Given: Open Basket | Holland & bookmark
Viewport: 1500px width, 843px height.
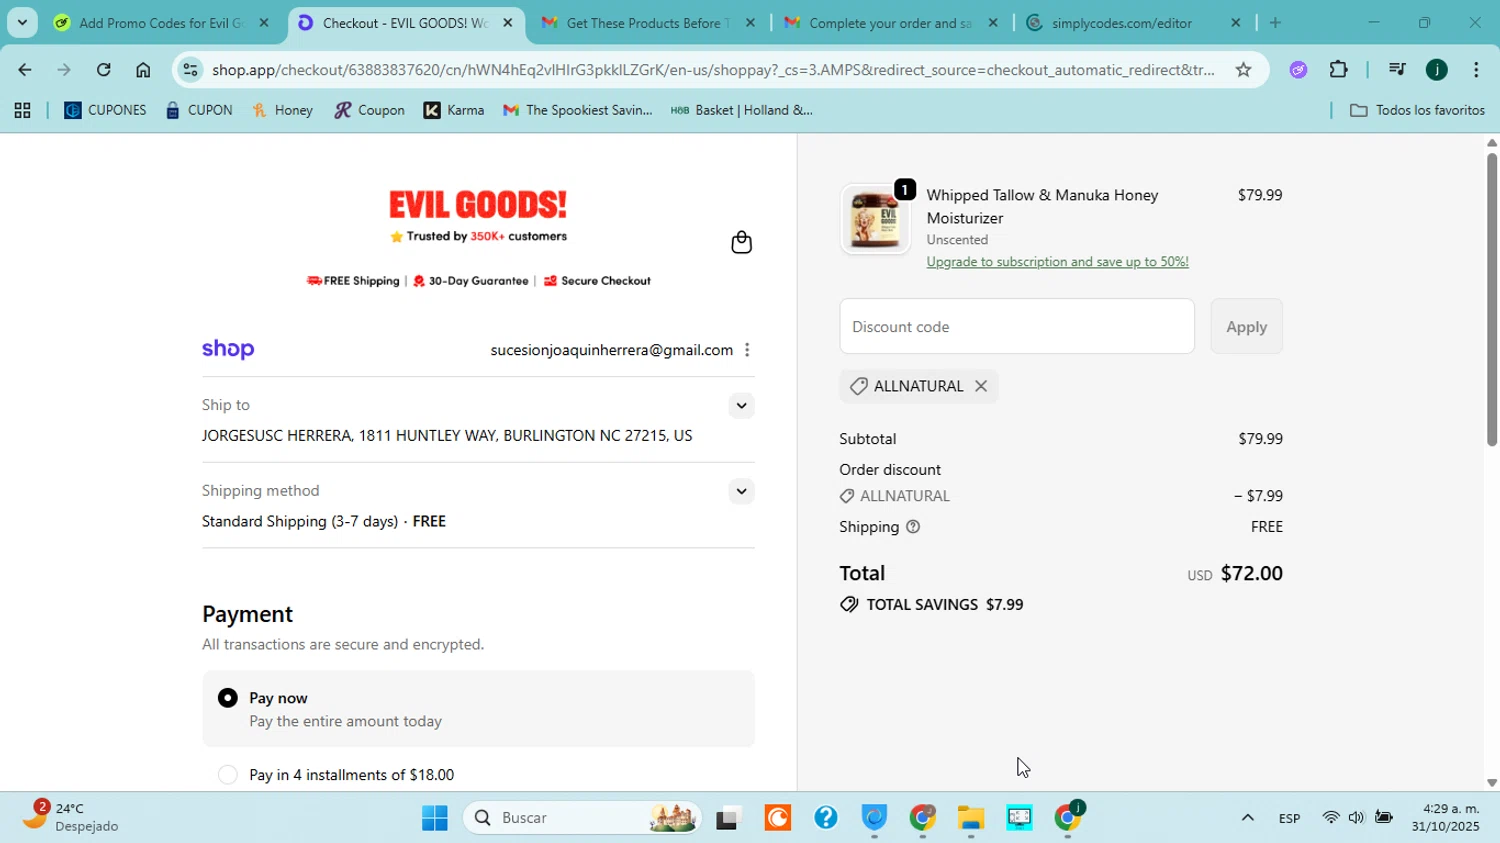Looking at the screenshot, I should click(x=741, y=110).
